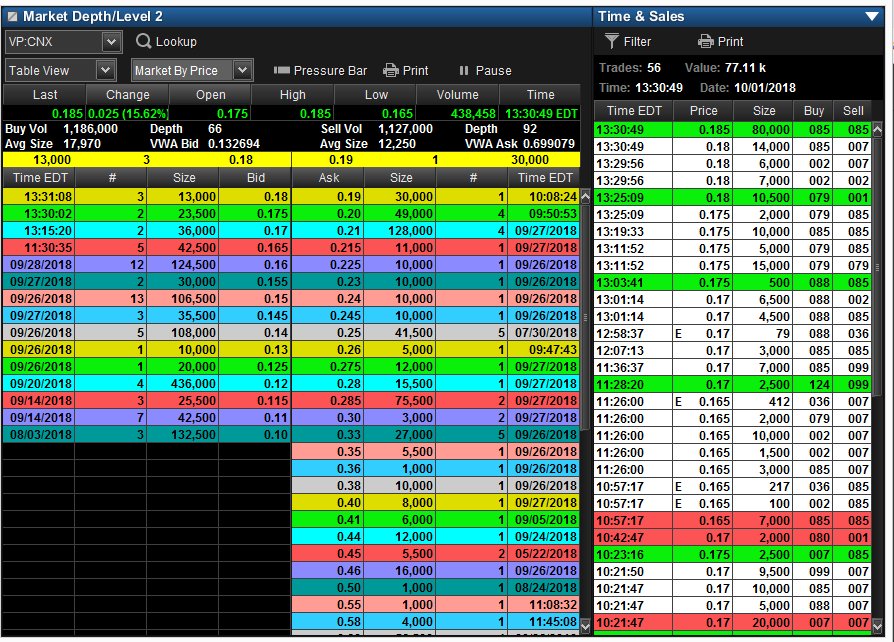Click the VWA Ask 0.699079 value
This screenshot has width=894, height=642.
548,144
